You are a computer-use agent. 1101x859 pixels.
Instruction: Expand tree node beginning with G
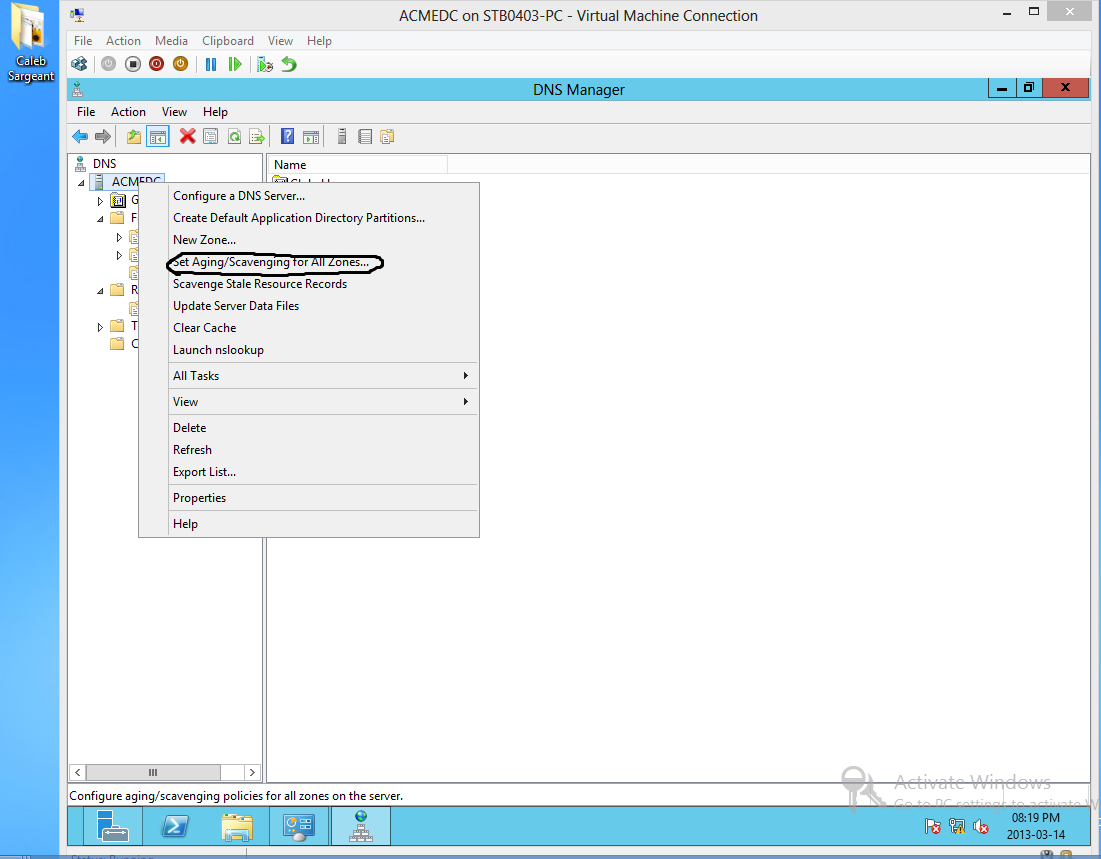coord(100,201)
